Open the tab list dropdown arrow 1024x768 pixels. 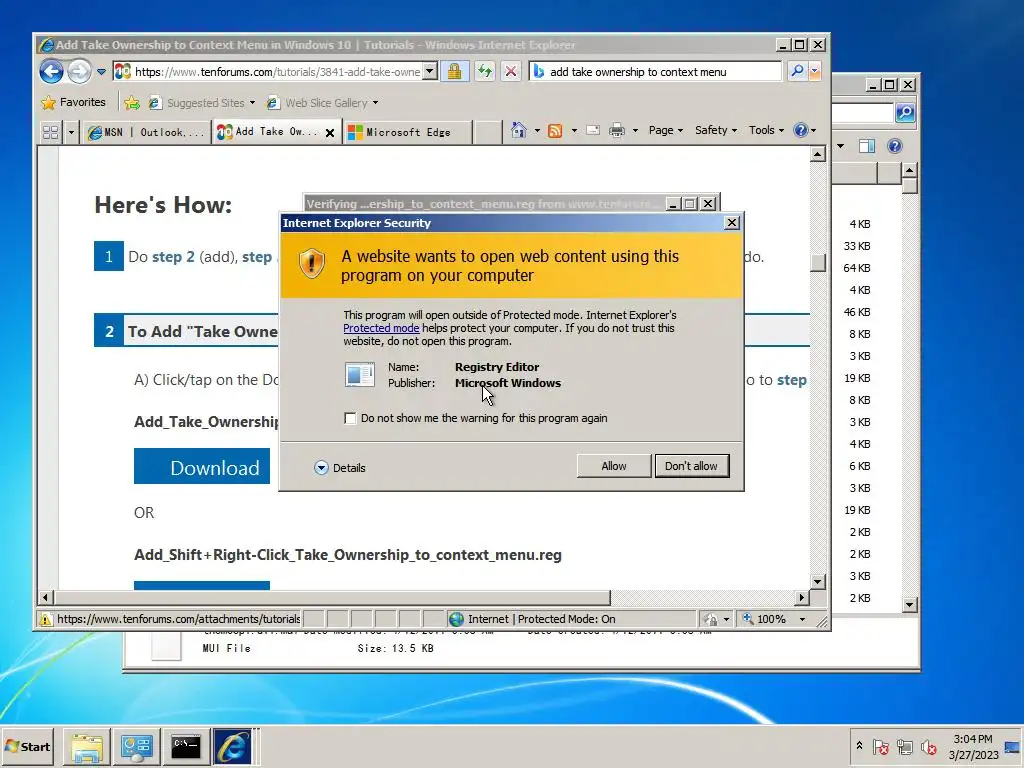71,132
